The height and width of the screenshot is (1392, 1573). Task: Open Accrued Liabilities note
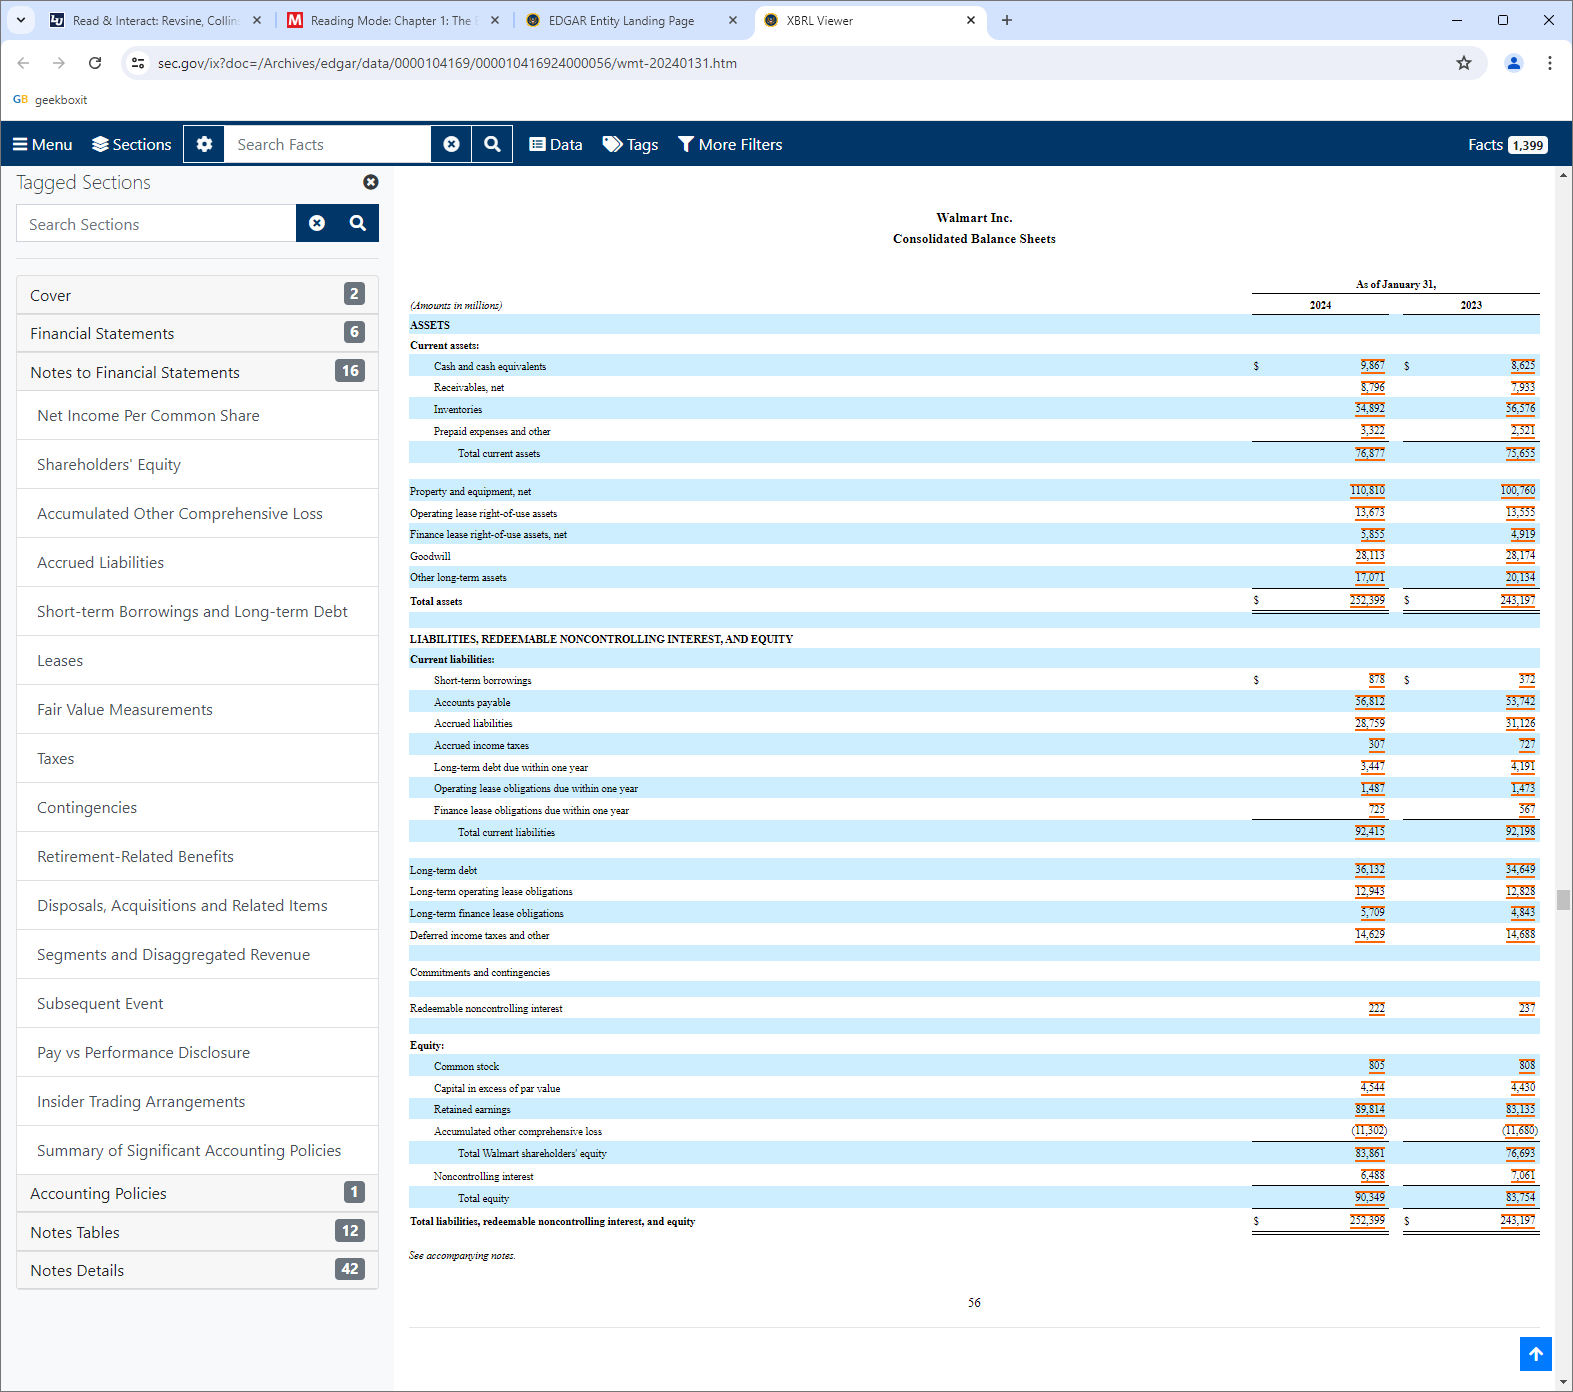pyautogui.click(x=197, y=562)
